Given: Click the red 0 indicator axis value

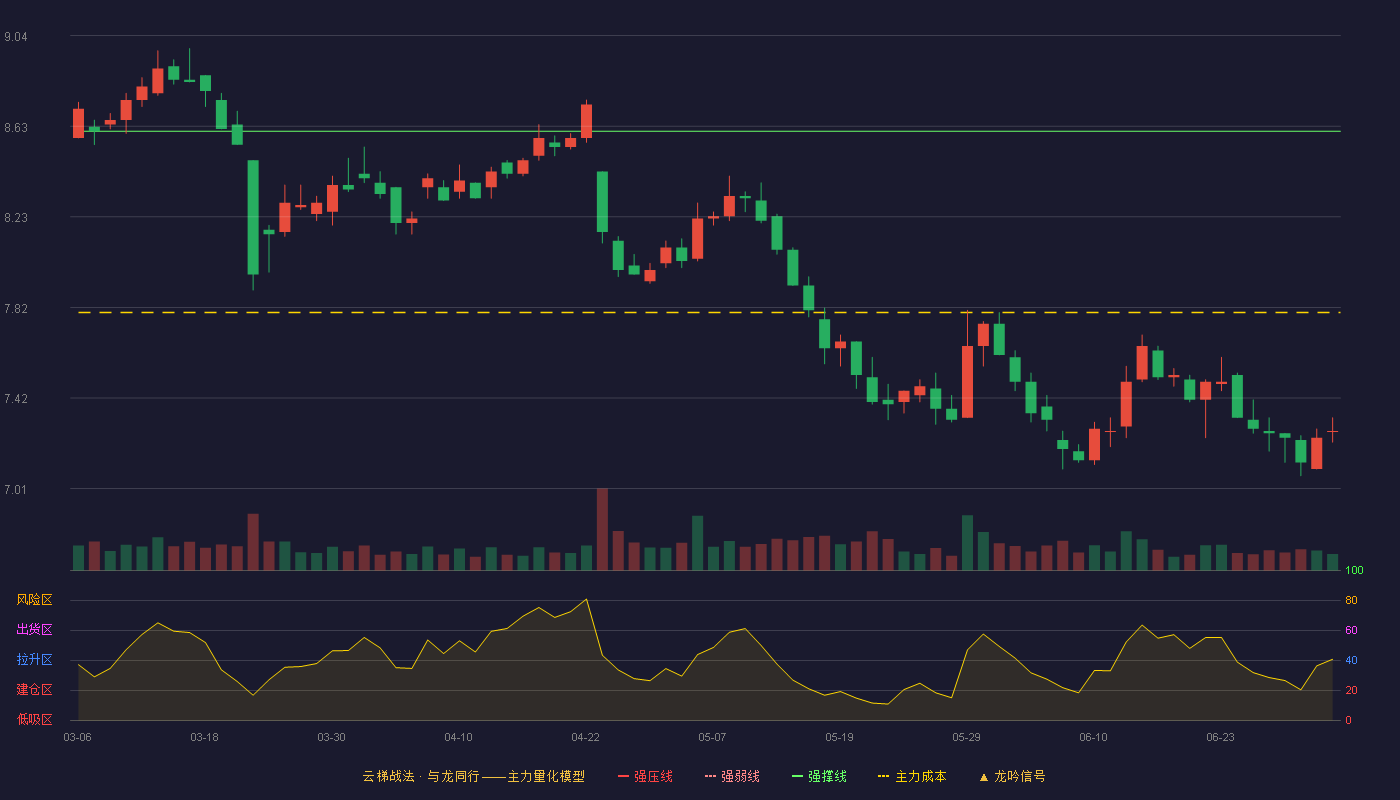Looking at the screenshot, I should point(1348,720).
